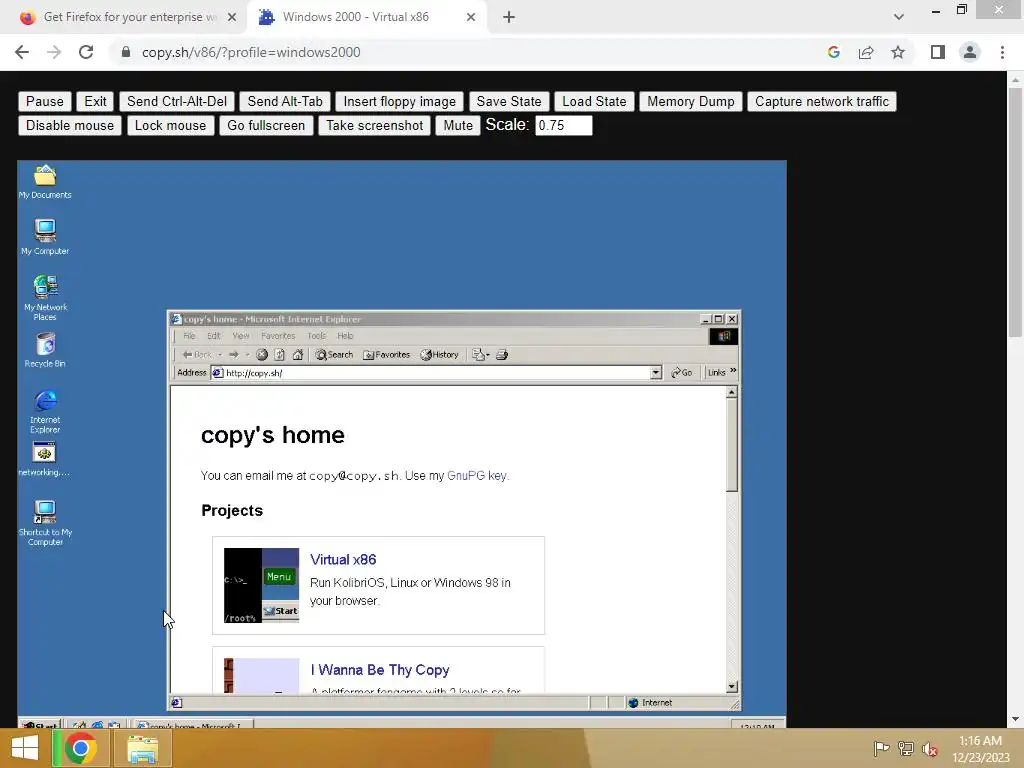Open the File menu in IE
Screen dimensions: 1024x768
189,336
